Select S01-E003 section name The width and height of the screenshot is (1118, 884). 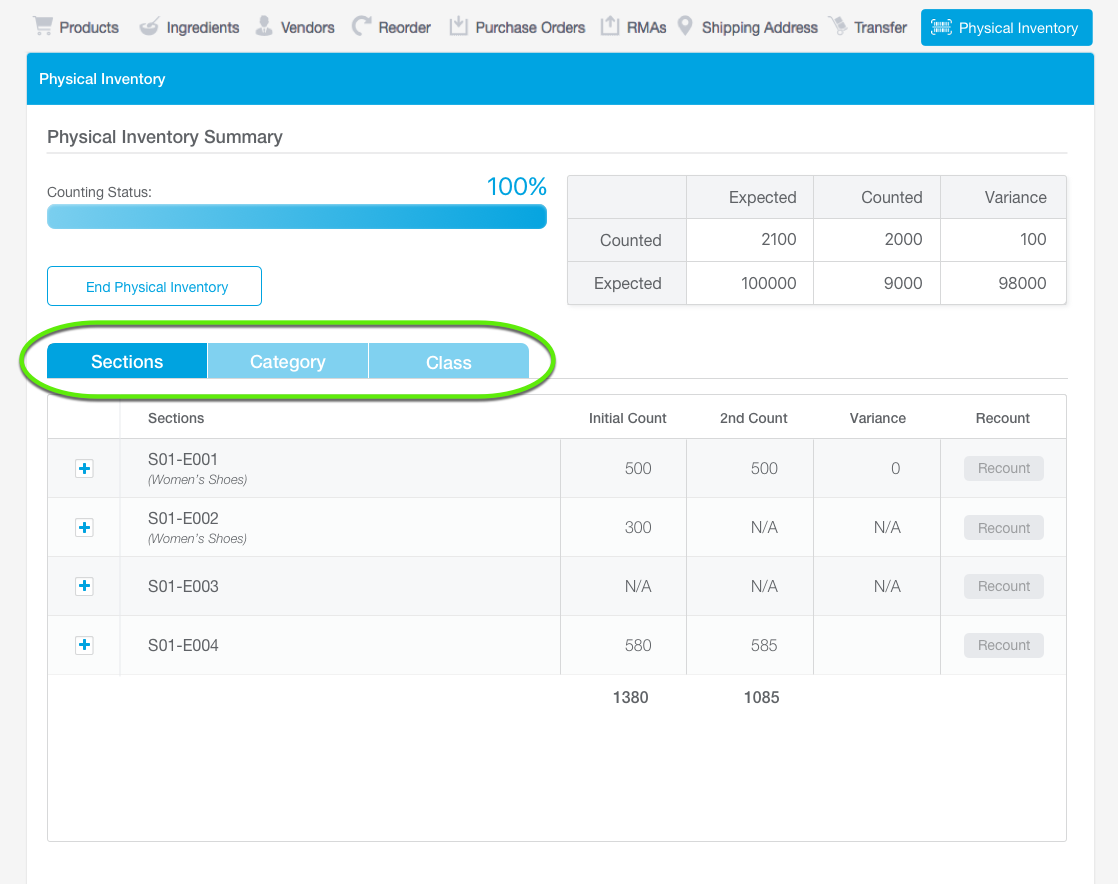tap(183, 586)
